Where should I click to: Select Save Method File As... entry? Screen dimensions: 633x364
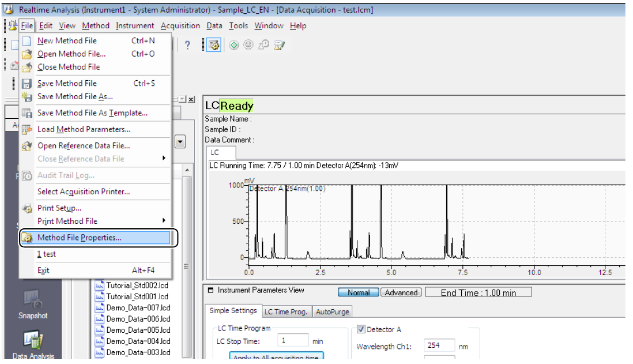[x=95, y=96]
